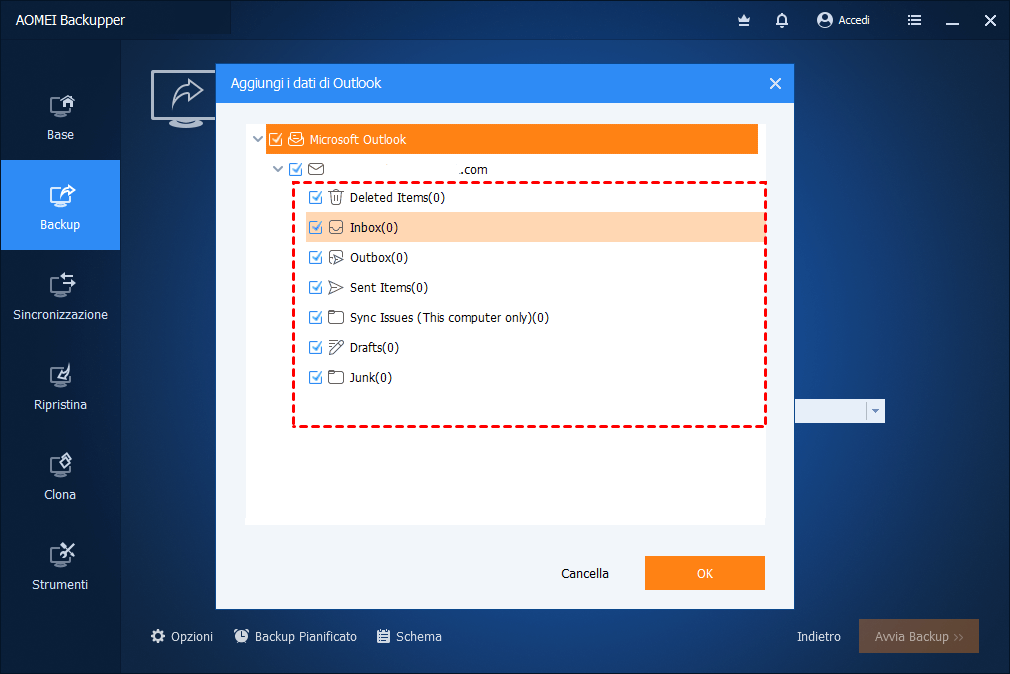The image size is (1010, 674).
Task: Select the Outbox(0) row
Action: click(535, 257)
